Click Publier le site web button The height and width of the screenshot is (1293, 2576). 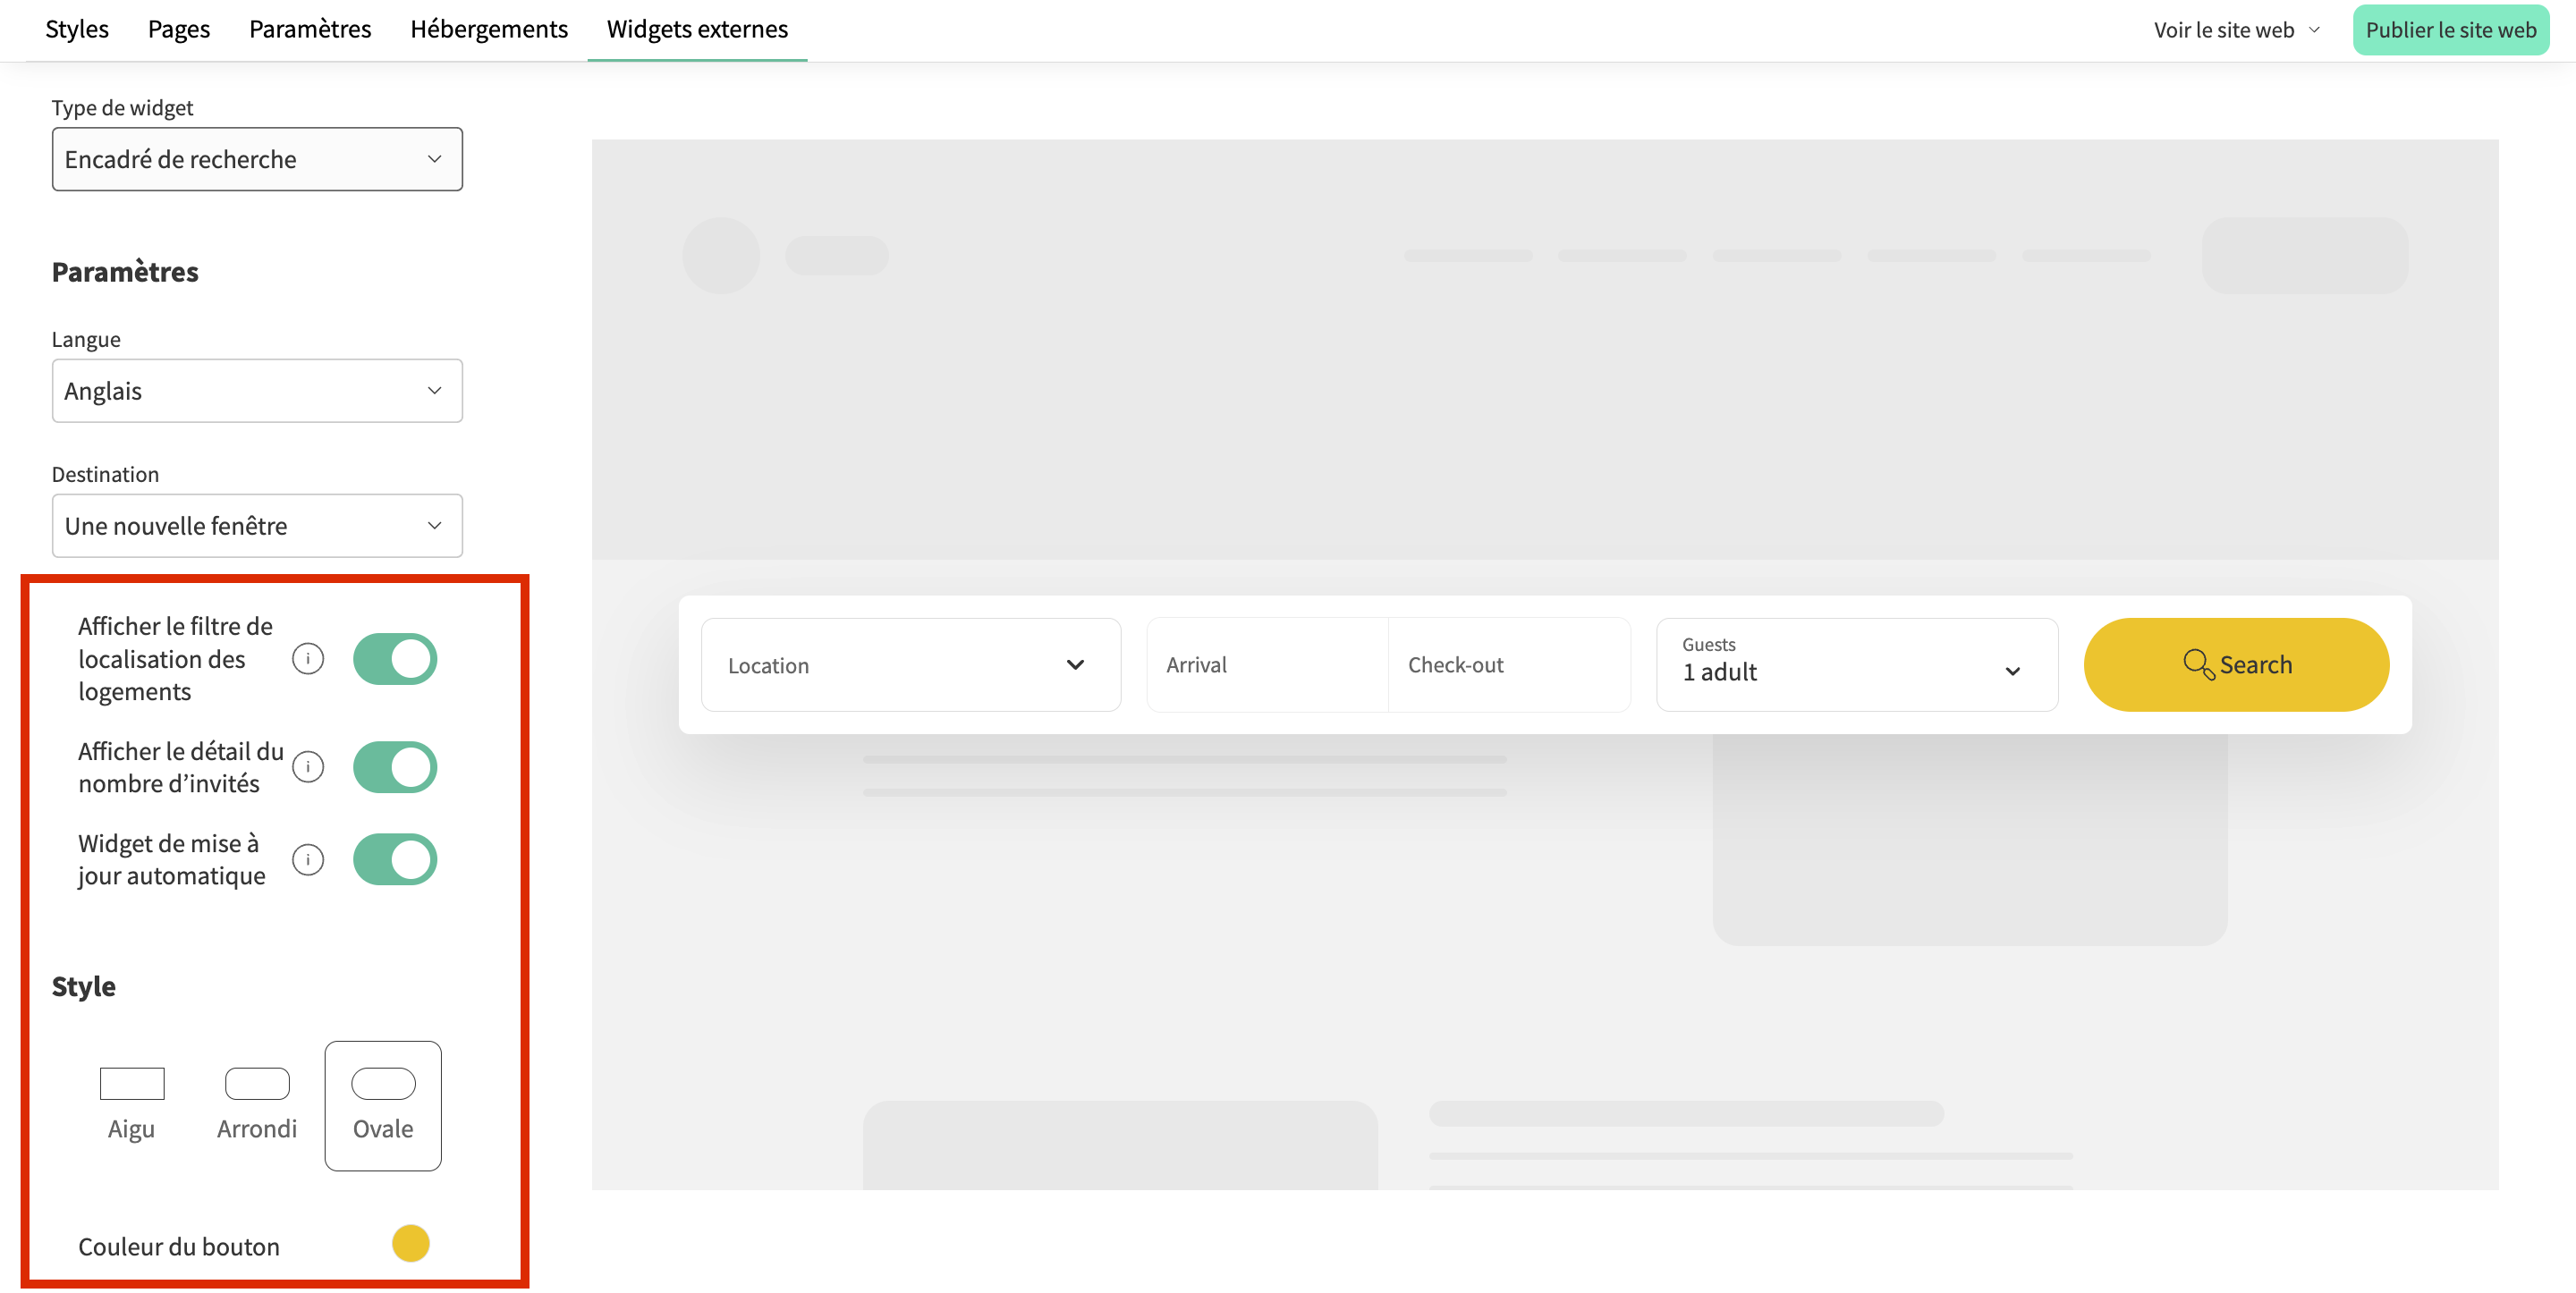[2450, 30]
